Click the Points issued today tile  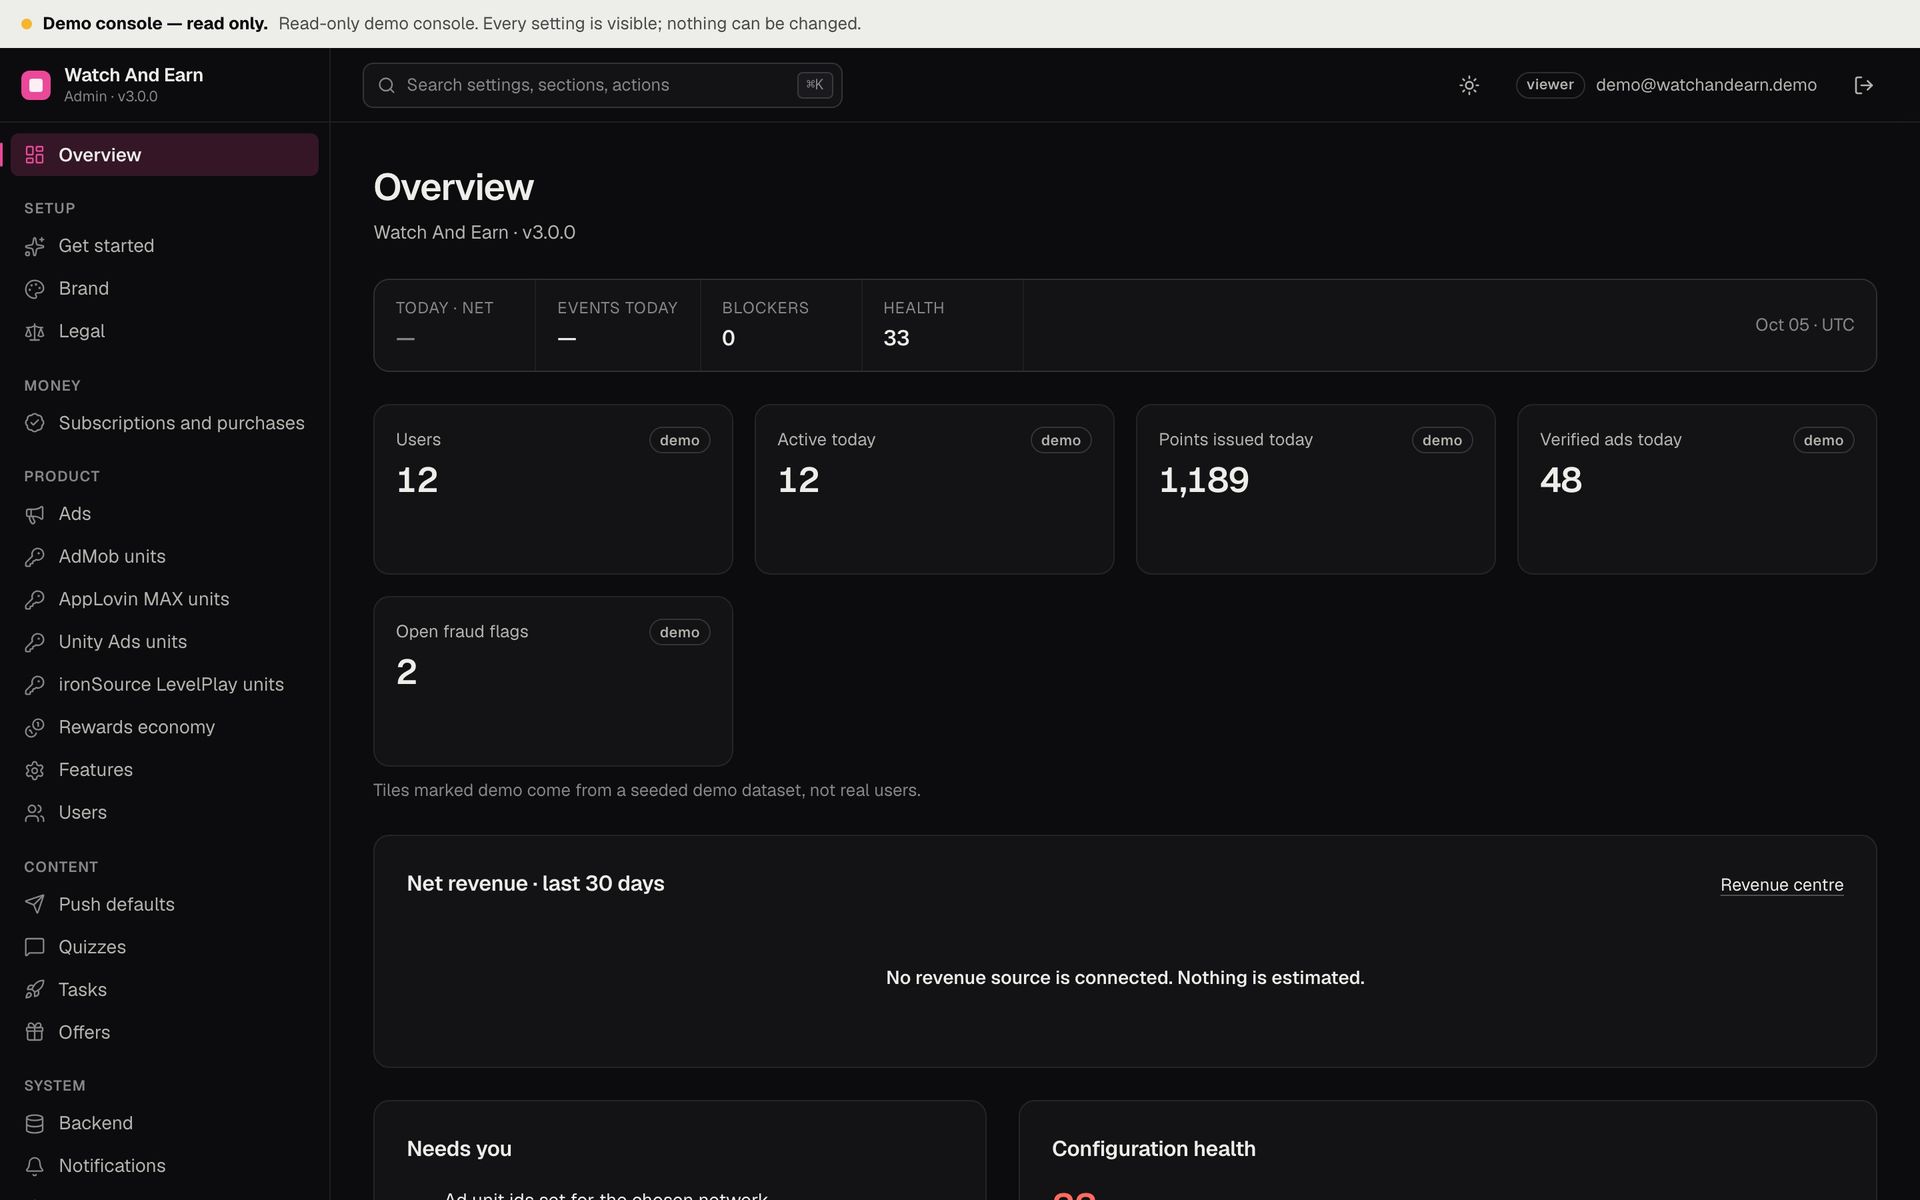(1315, 489)
